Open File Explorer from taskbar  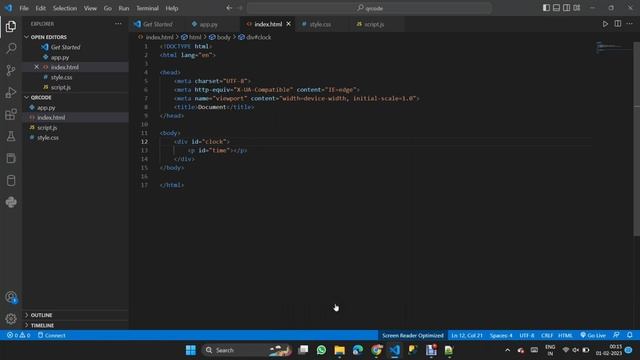click(339, 350)
